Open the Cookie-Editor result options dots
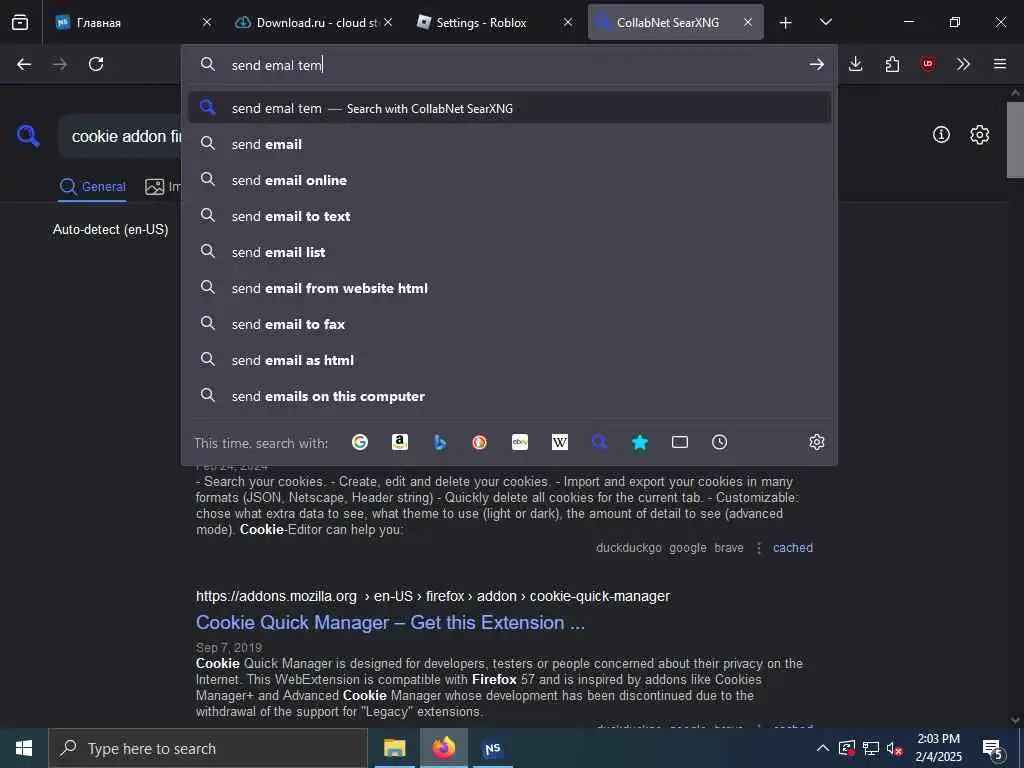 pyautogui.click(x=758, y=548)
